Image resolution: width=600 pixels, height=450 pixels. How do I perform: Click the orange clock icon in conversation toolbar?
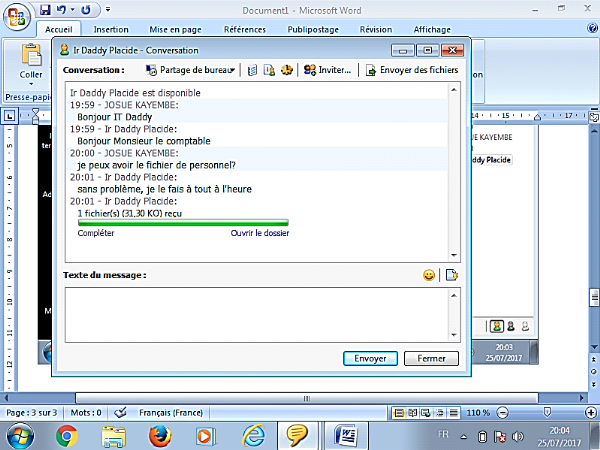287,70
